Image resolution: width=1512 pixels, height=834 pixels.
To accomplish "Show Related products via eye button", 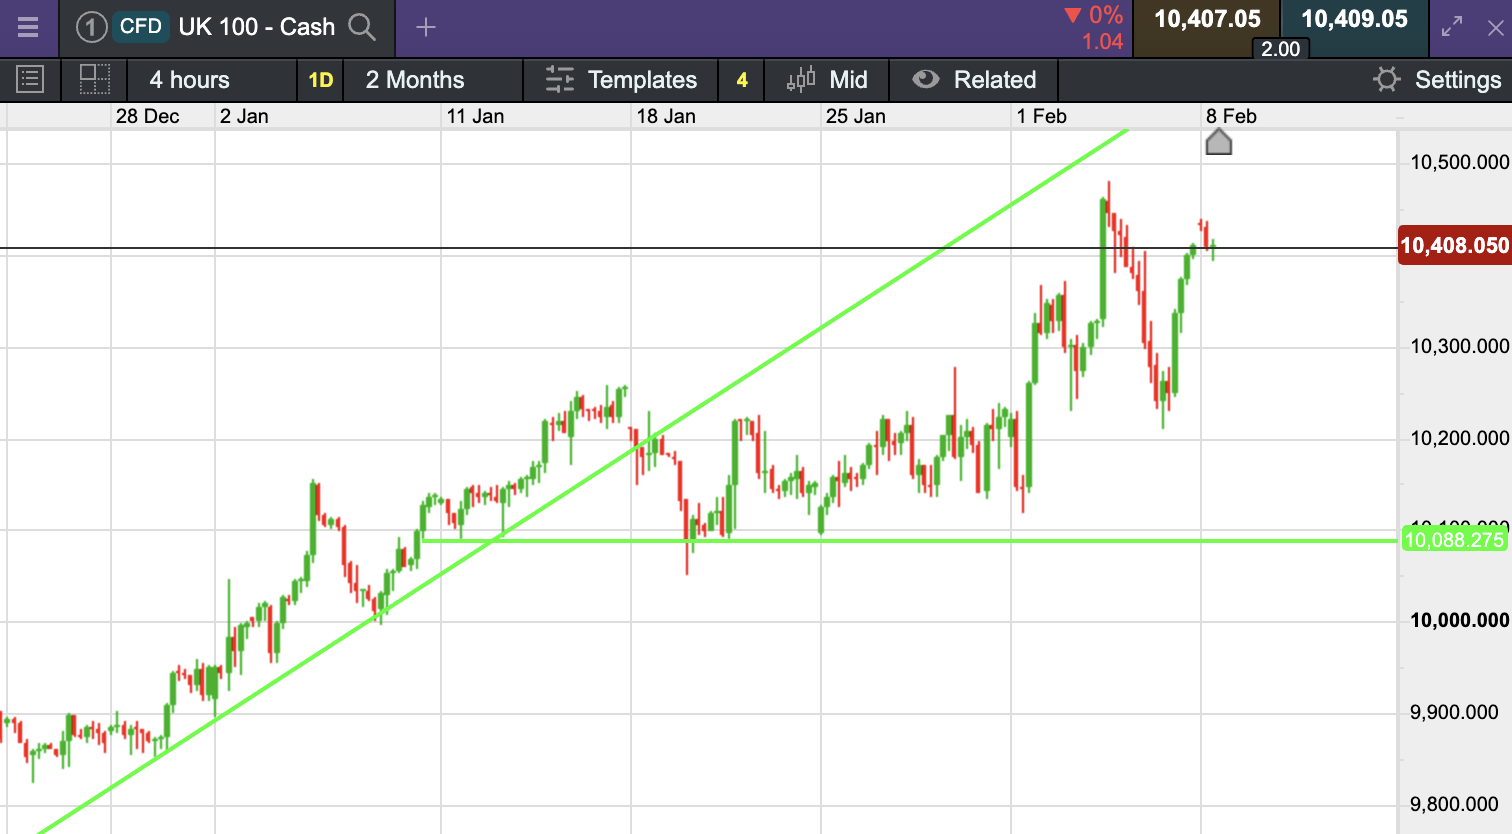I will (x=974, y=80).
